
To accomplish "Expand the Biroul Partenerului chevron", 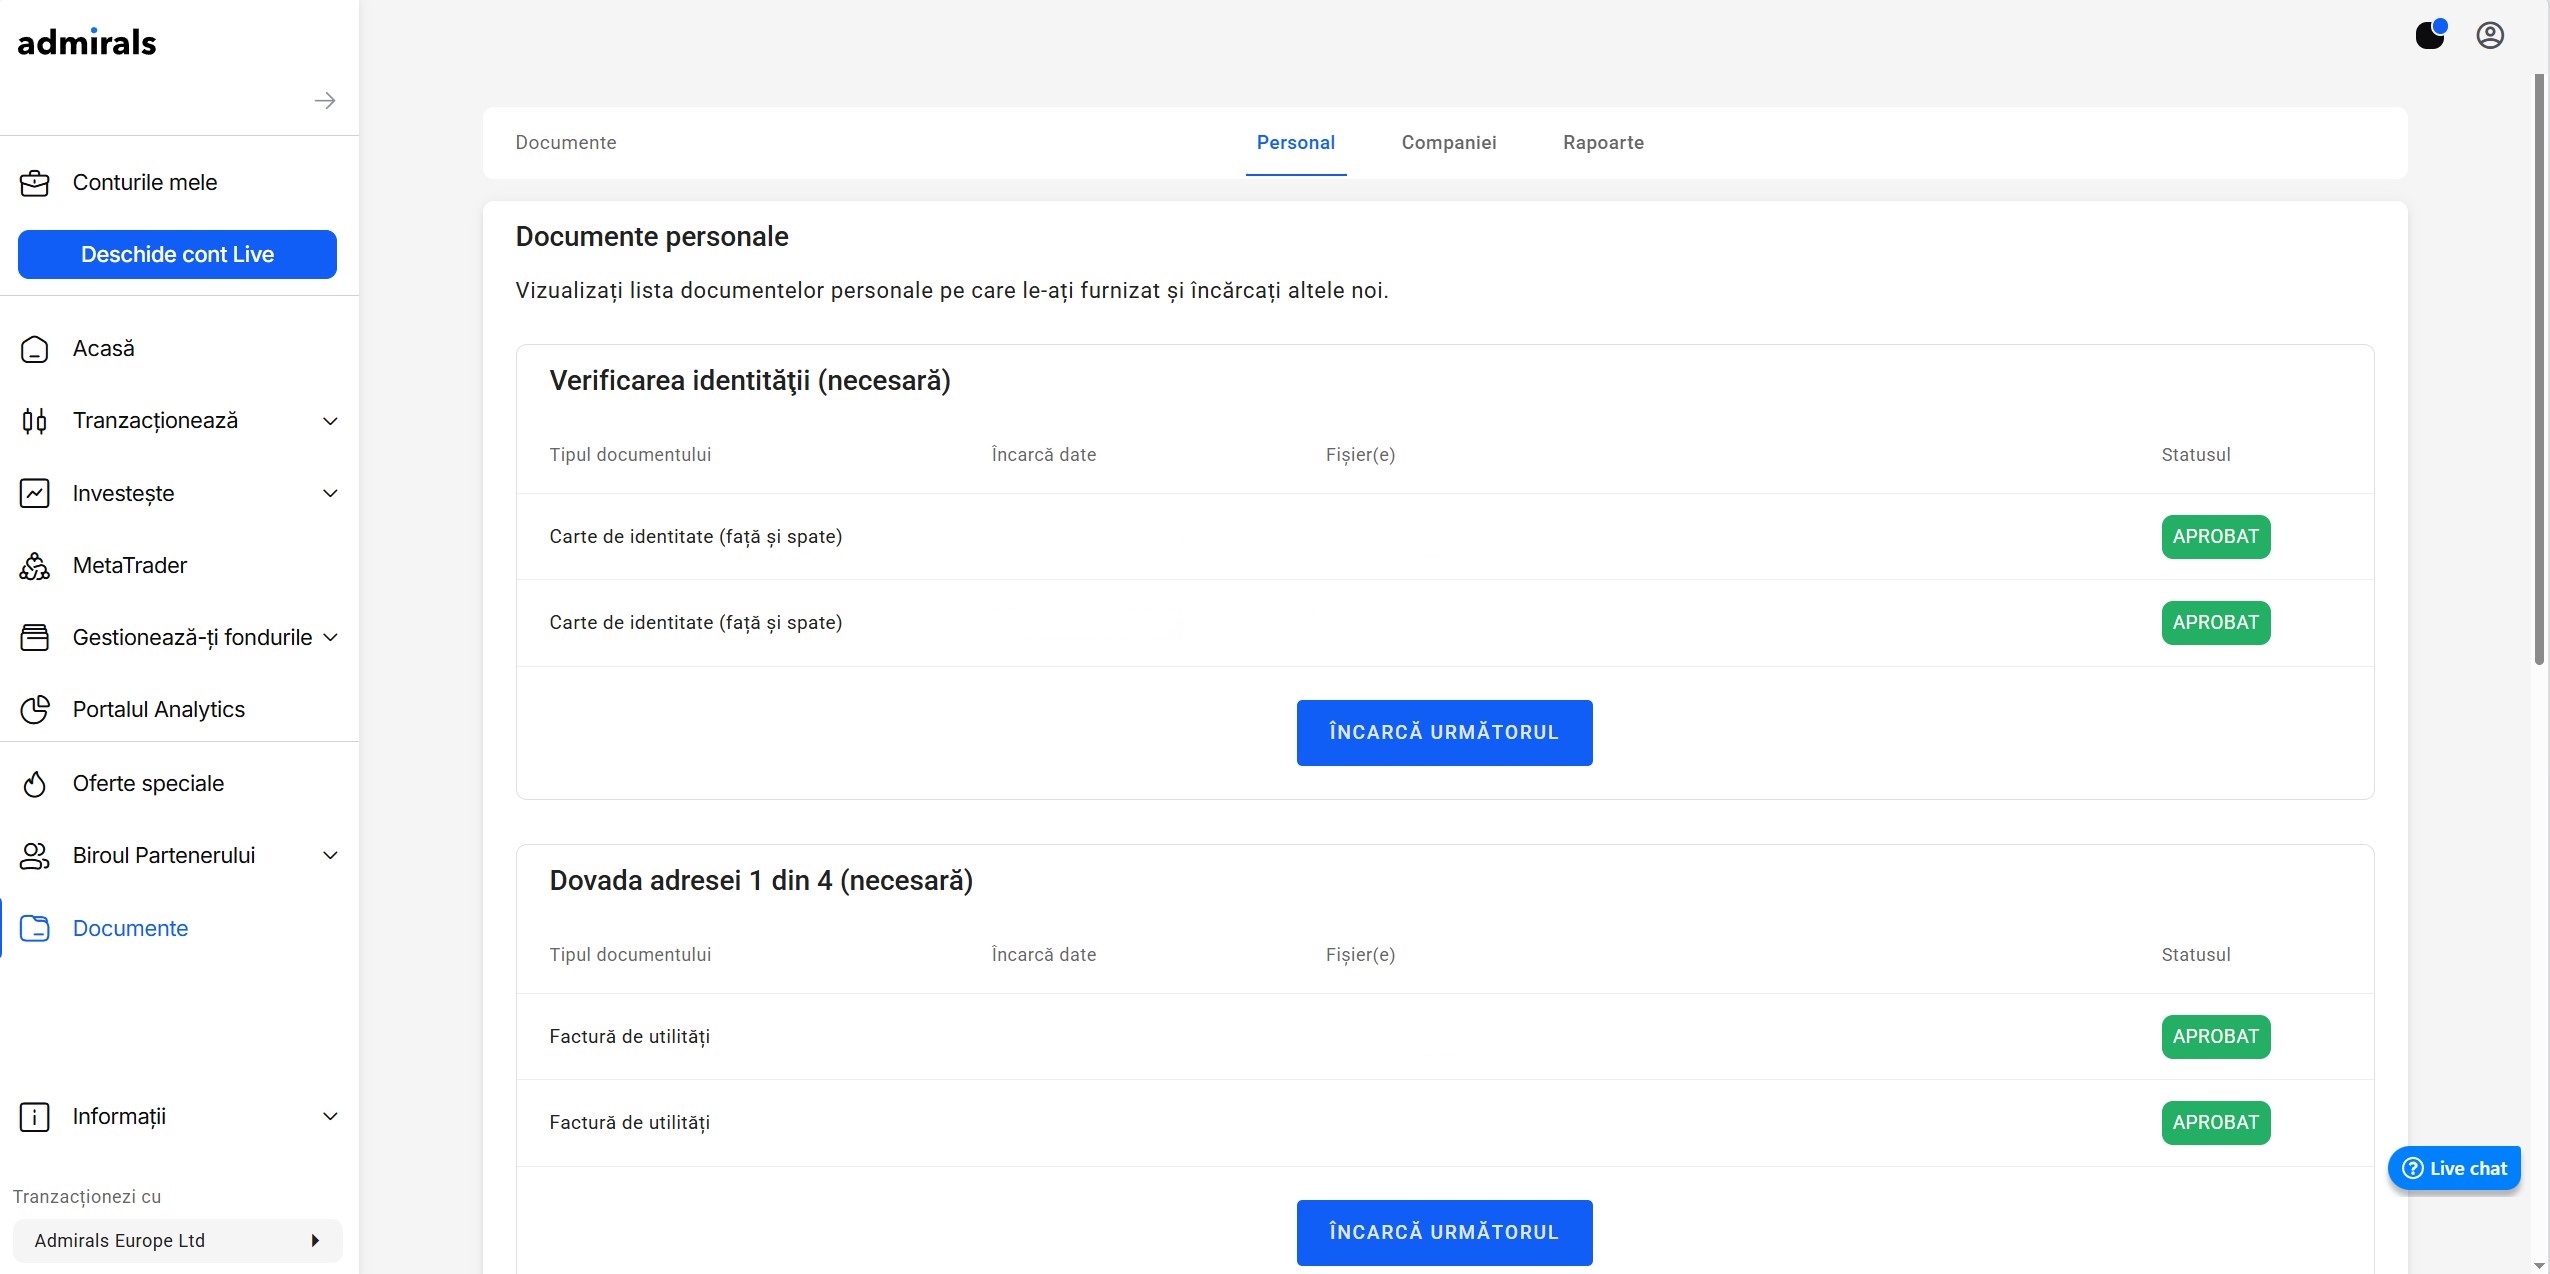I will (330, 855).
